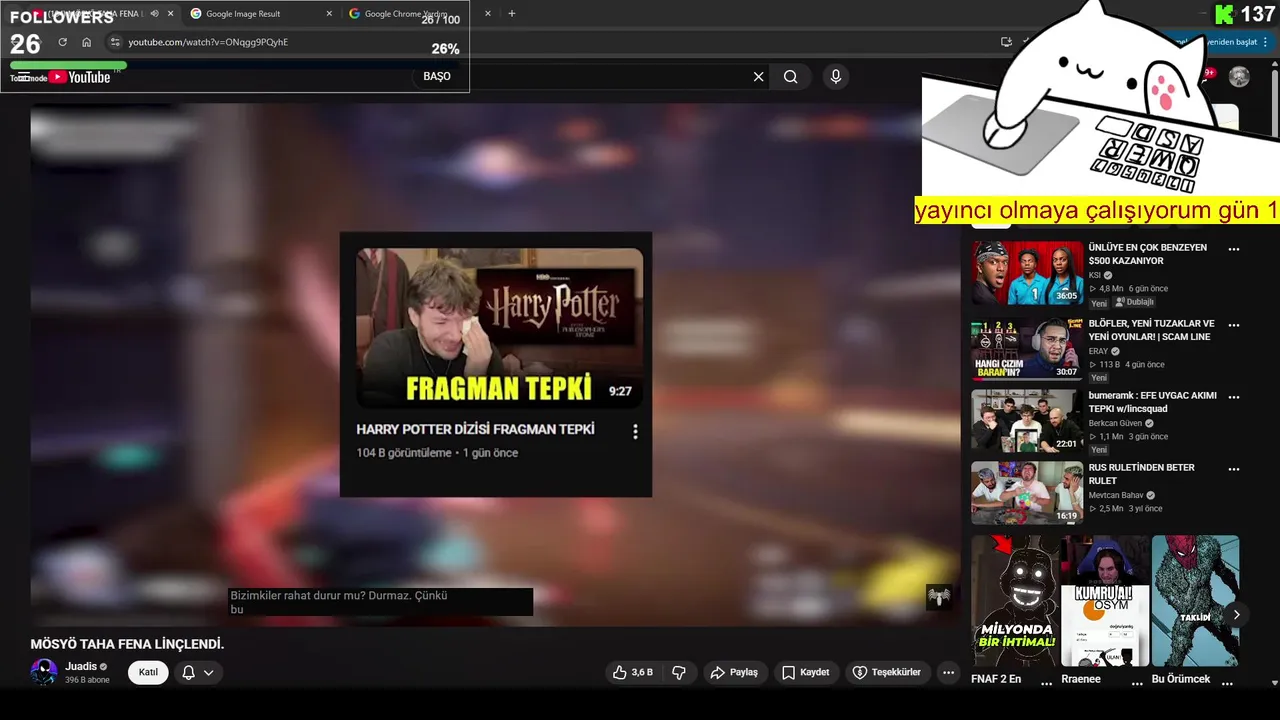Click the Berkcan Güven channel name
This screenshot has height=720, width=1280.
[x=1115, y=423]
